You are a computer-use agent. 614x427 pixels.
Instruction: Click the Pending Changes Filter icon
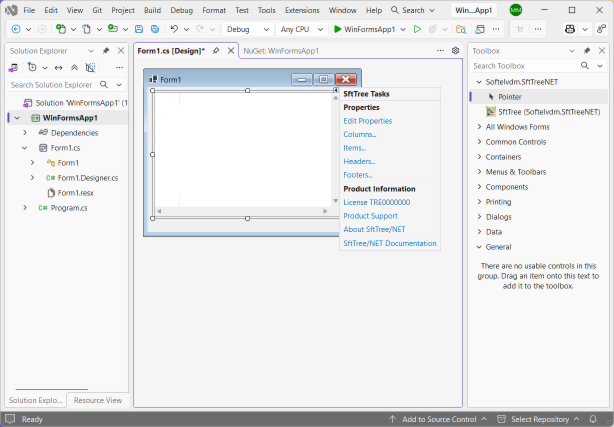pos(32,68)
